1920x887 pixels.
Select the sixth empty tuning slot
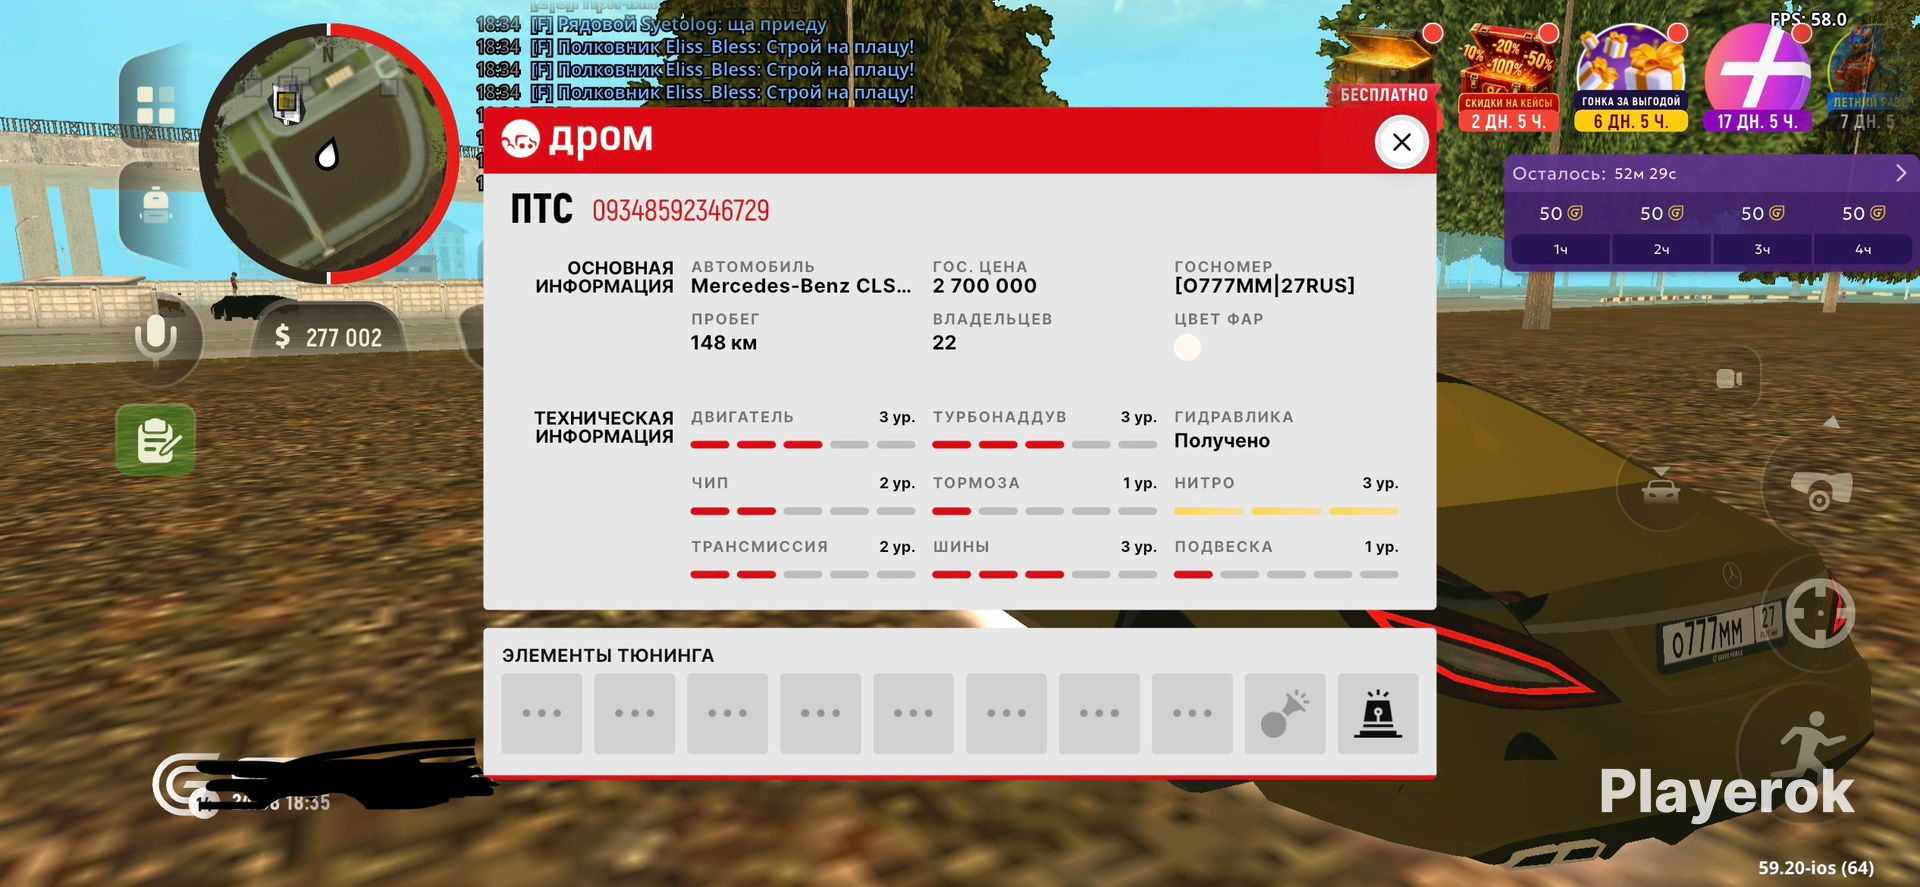pos(1007,713)
